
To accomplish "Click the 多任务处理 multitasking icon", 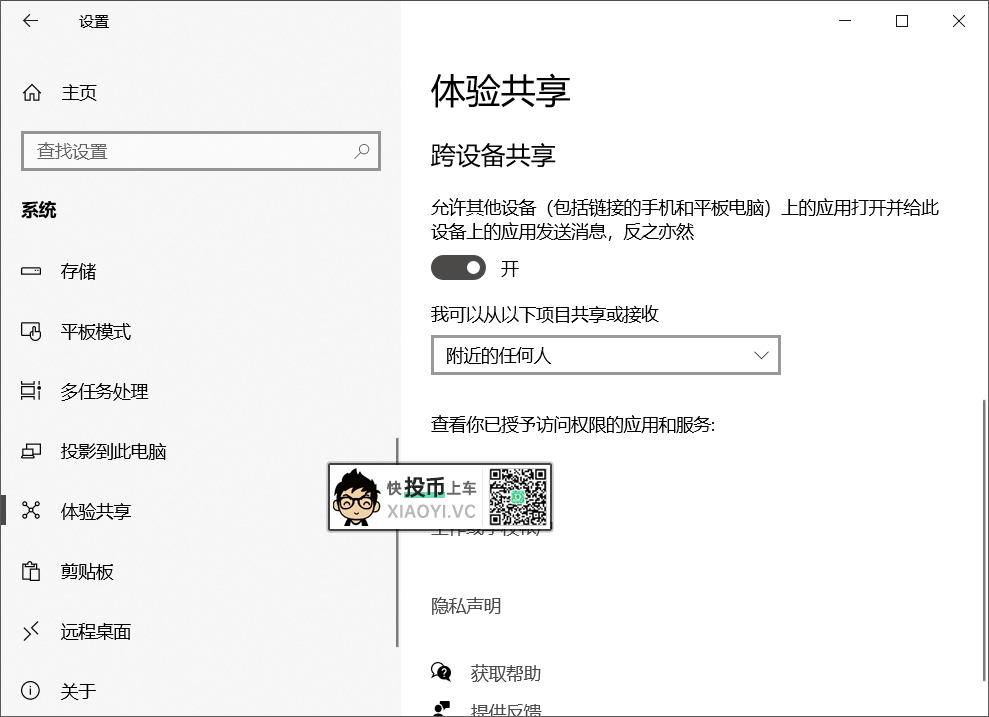I will coord(33,391).
